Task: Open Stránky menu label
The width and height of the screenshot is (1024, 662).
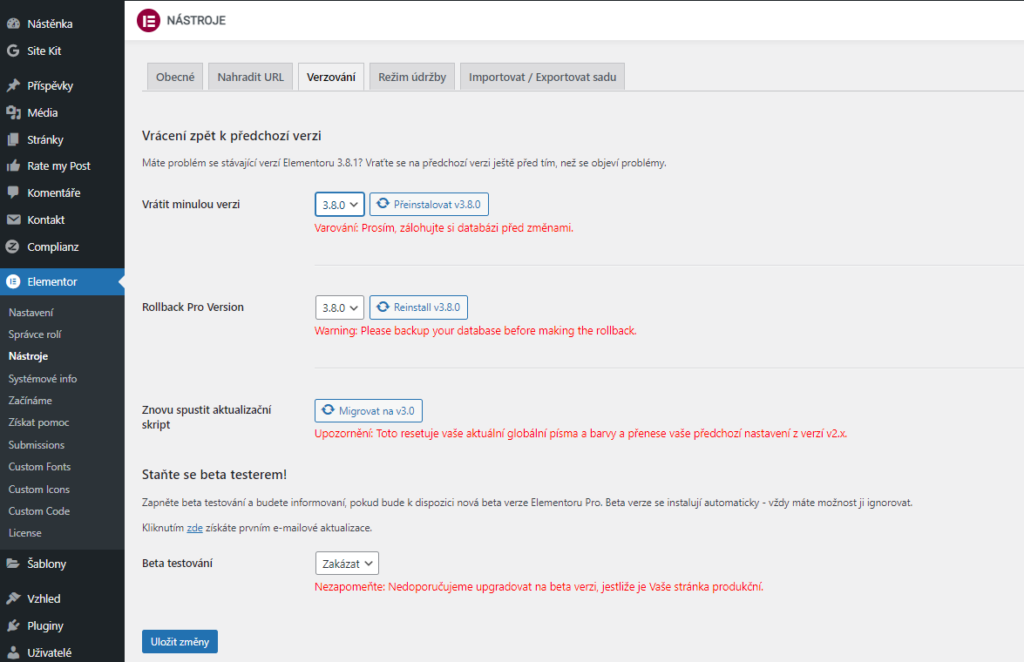Action: coord(45,140)
